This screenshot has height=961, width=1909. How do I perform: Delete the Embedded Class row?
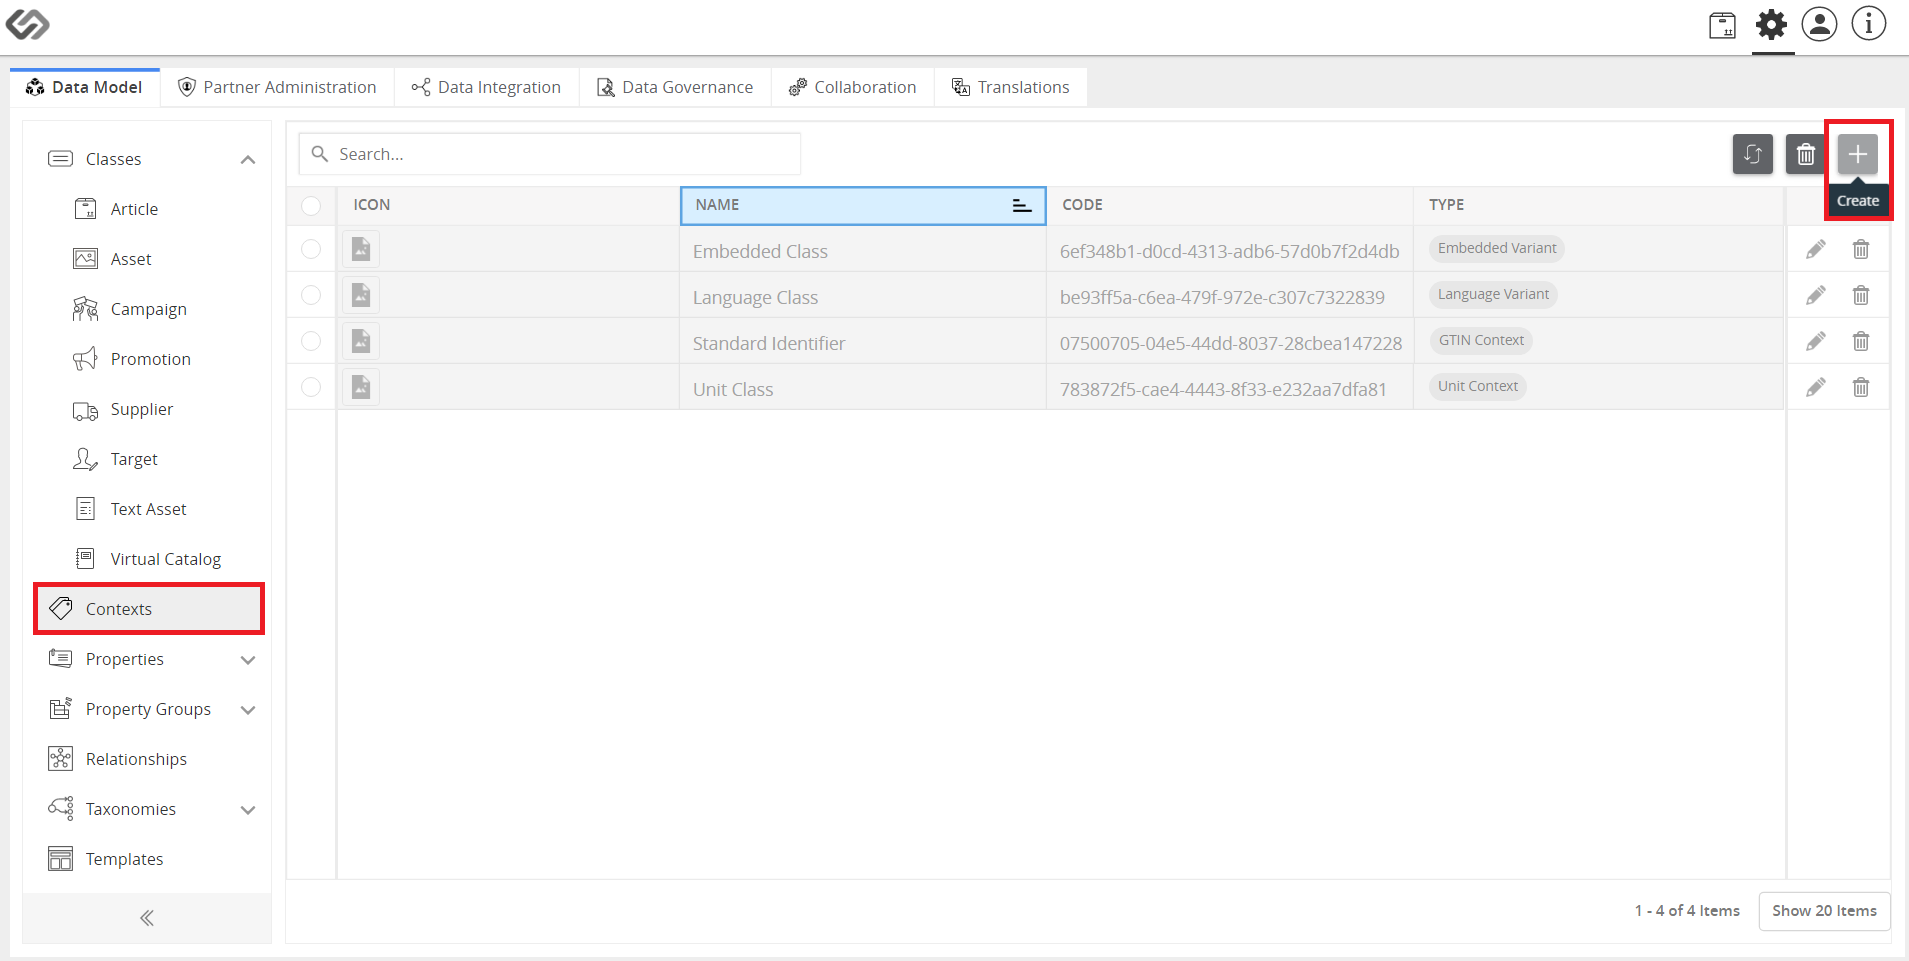click(x=1861, y=249)
